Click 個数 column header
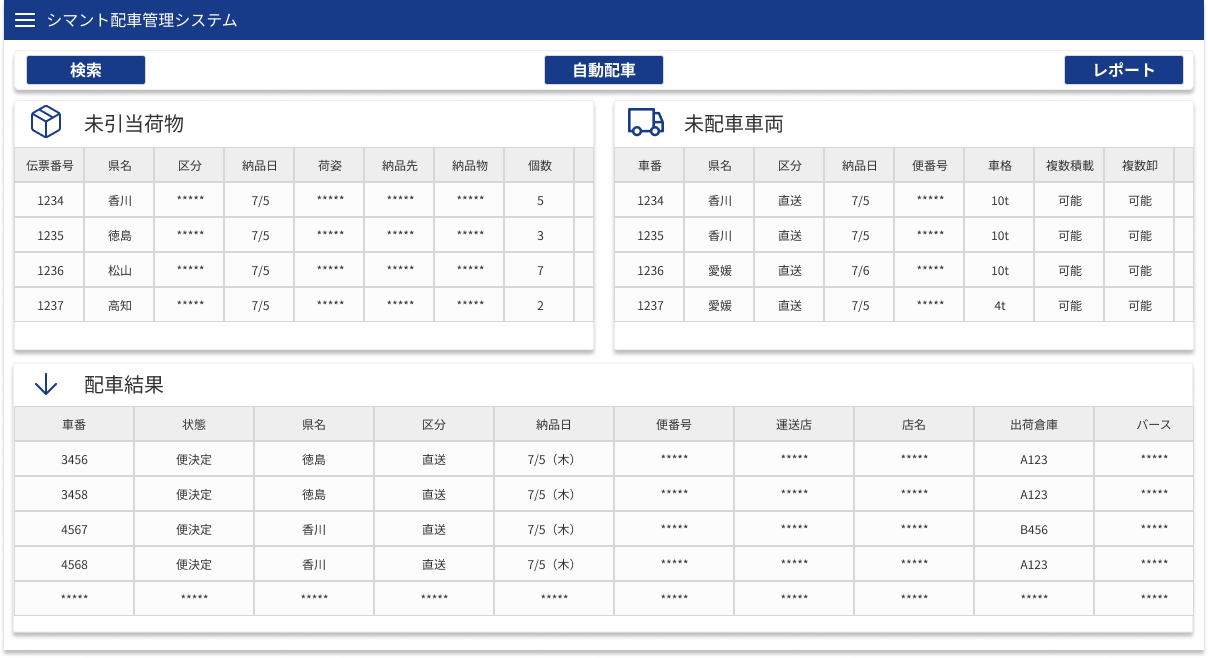The width and height of the screenshot is (1208, 658). [540, 165]
